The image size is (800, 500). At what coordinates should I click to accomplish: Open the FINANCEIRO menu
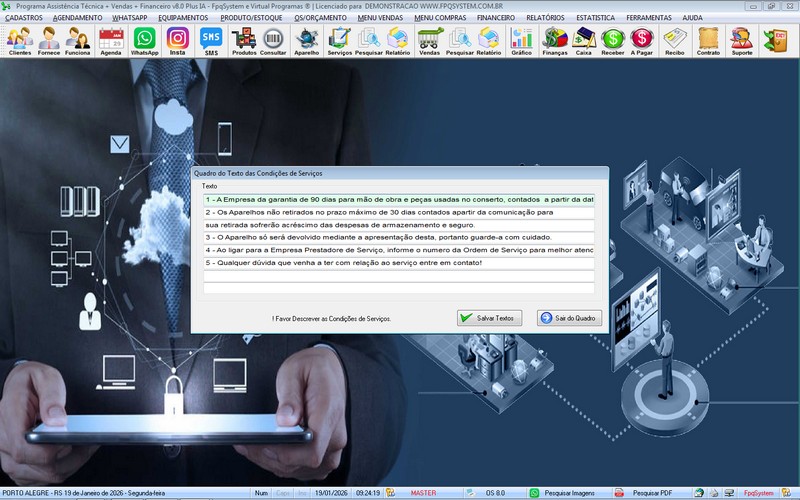(496, 18)
